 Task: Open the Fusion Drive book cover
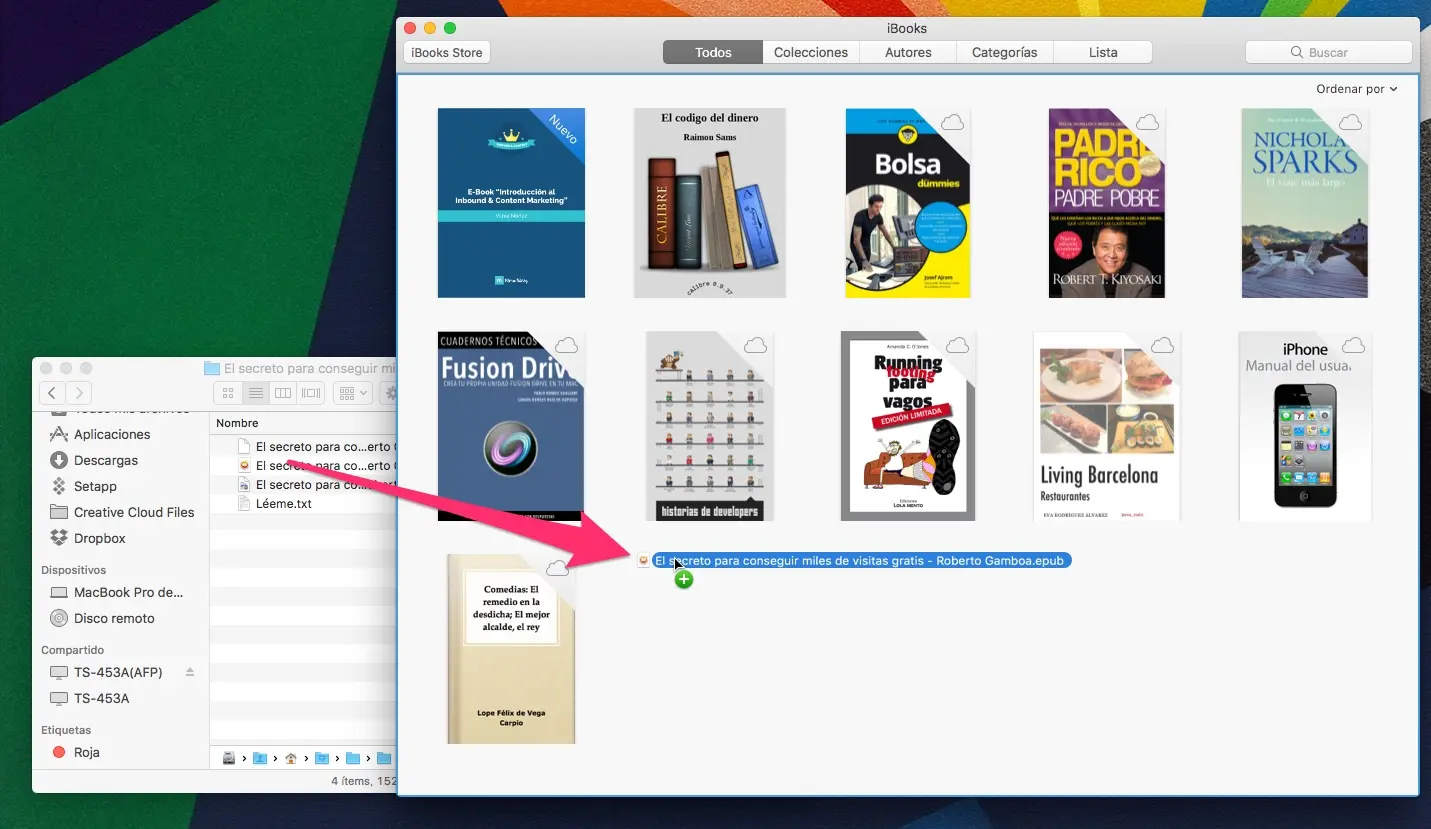(511, 427)
